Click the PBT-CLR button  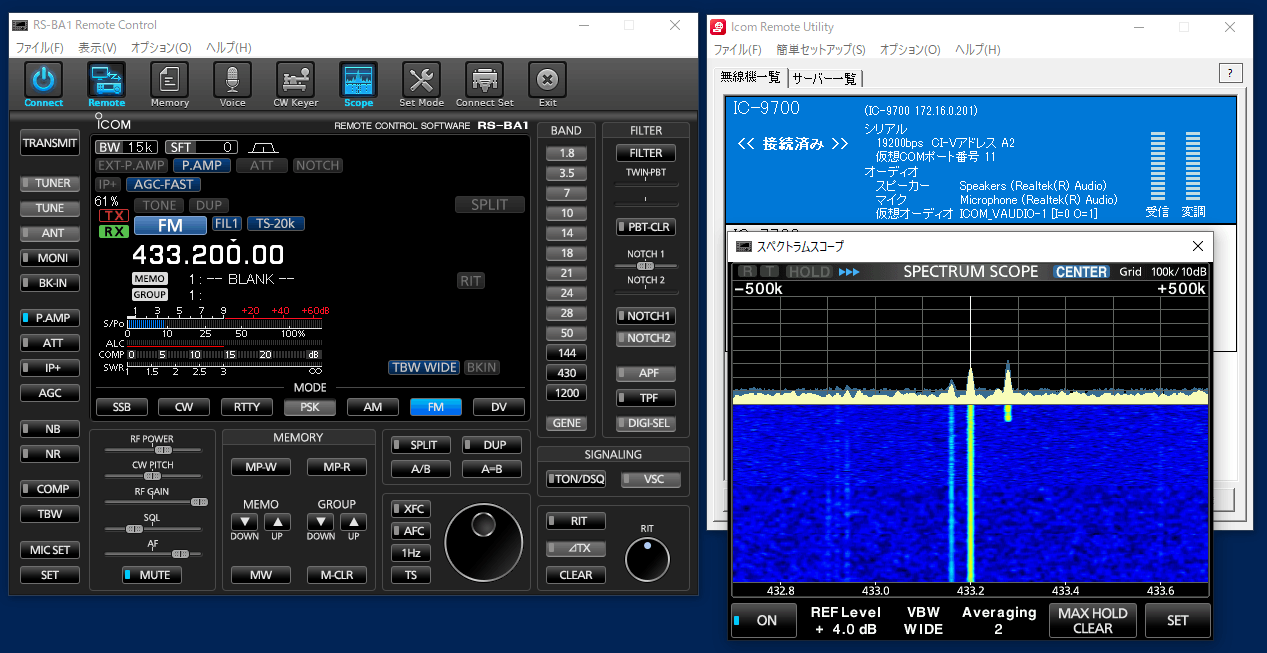point(646,227)
